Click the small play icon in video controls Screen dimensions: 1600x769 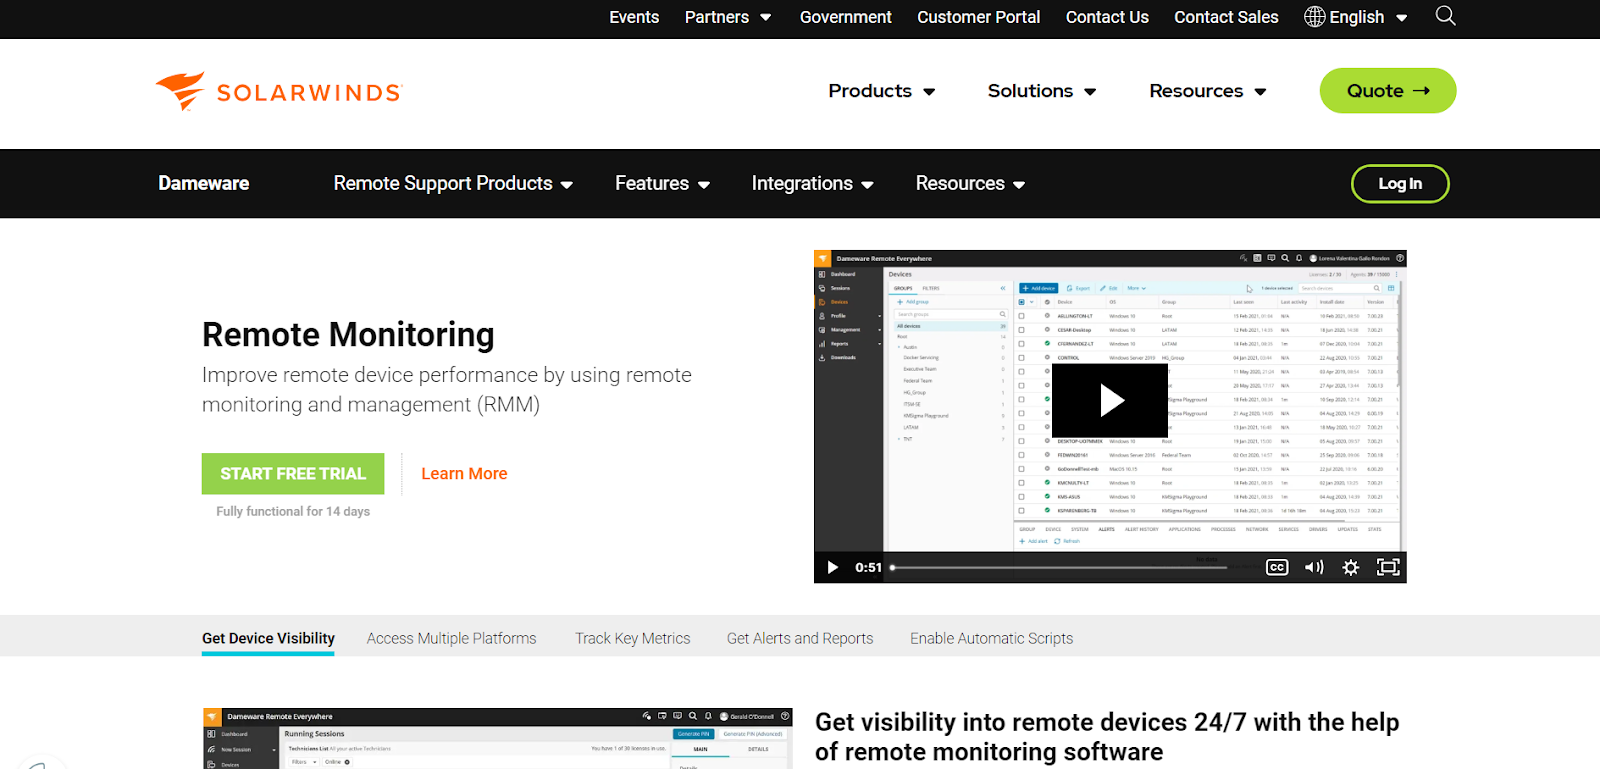tap(832, 567)
